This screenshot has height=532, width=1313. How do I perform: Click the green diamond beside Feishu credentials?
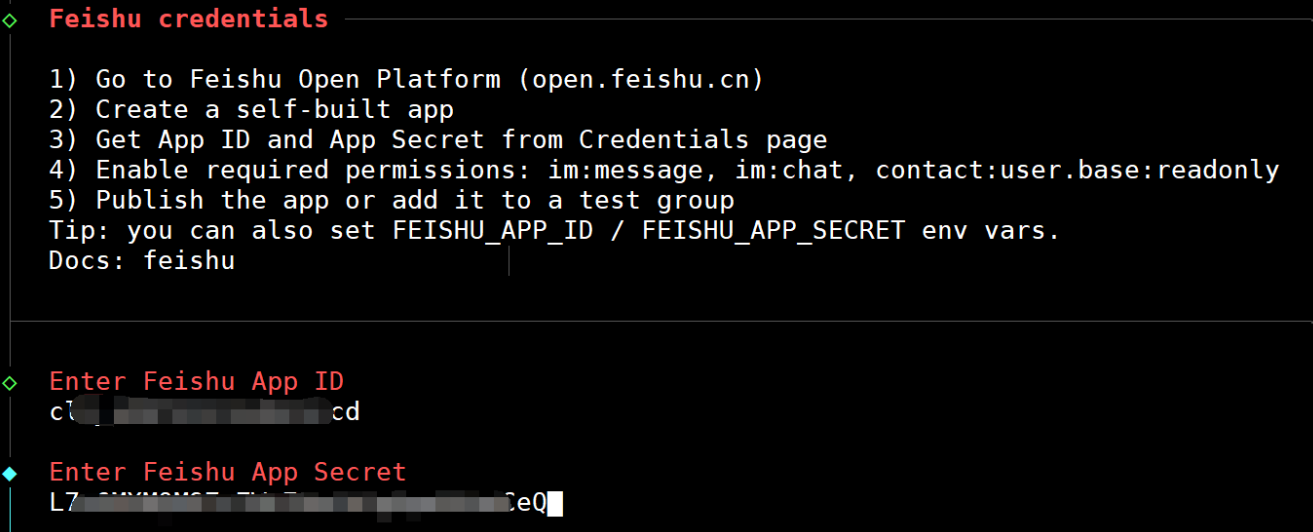10,19
